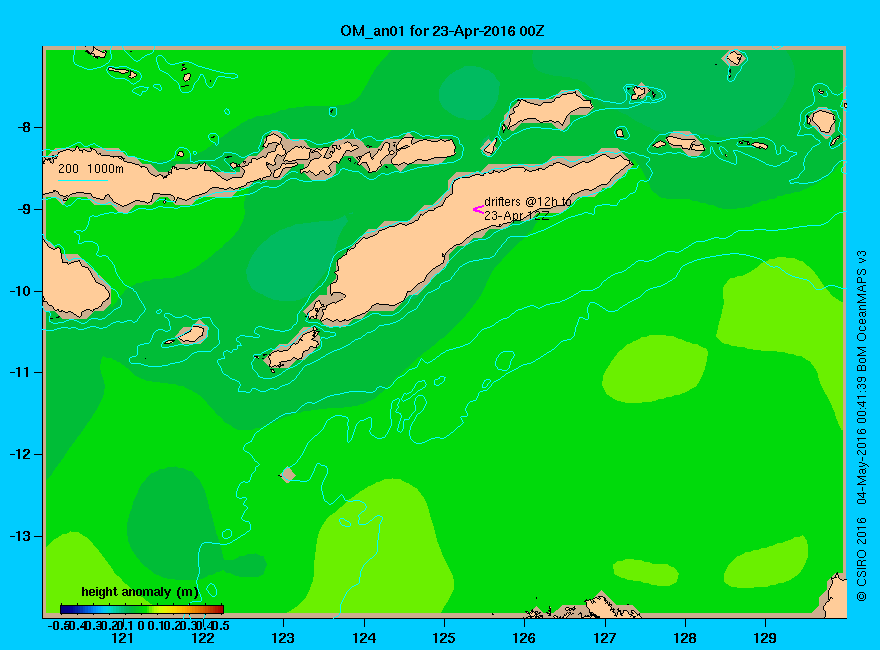Click the height anomaly color bar

142,609
